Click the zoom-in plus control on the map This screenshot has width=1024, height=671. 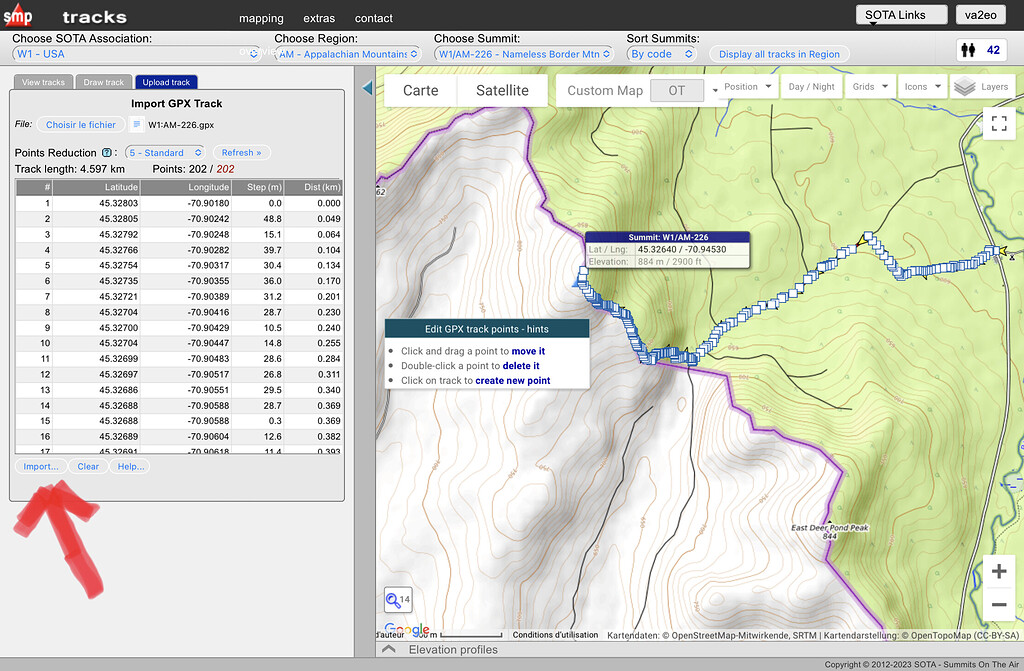pos(998,571)
